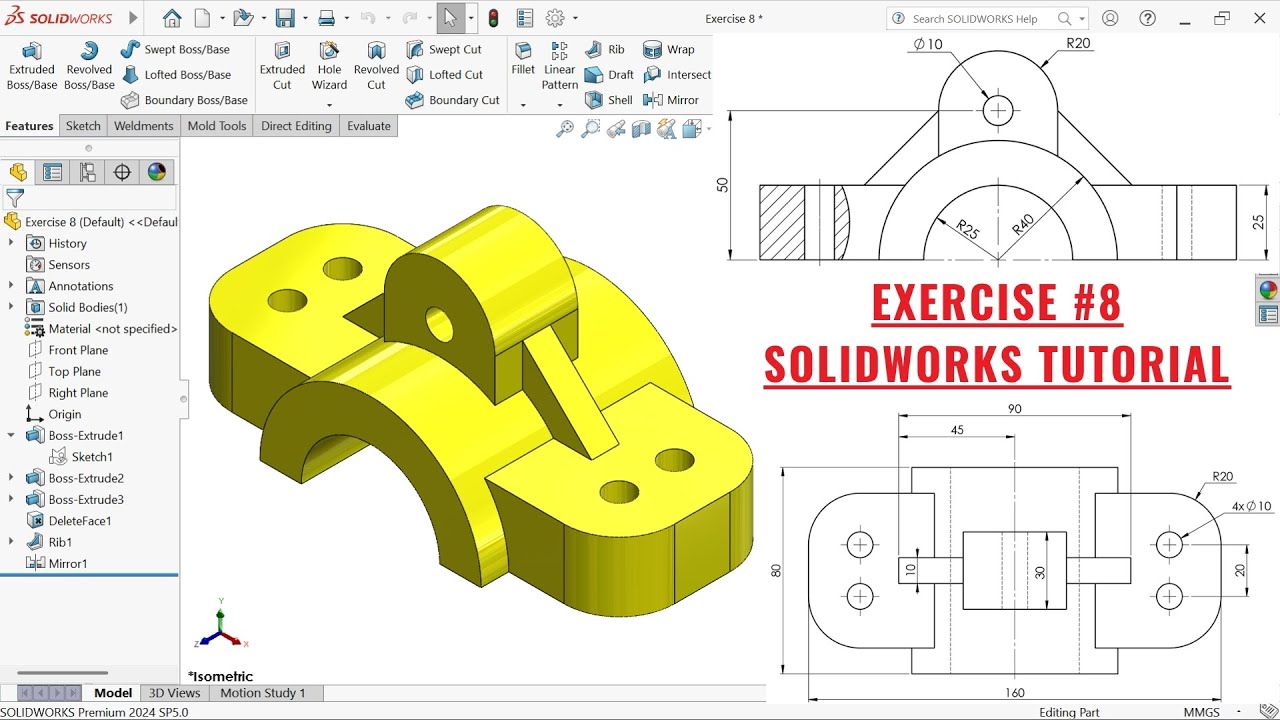Choose the Lofted Boss/Base tool
This screenshot has height=720, width=1280.
tap(176, 75)
